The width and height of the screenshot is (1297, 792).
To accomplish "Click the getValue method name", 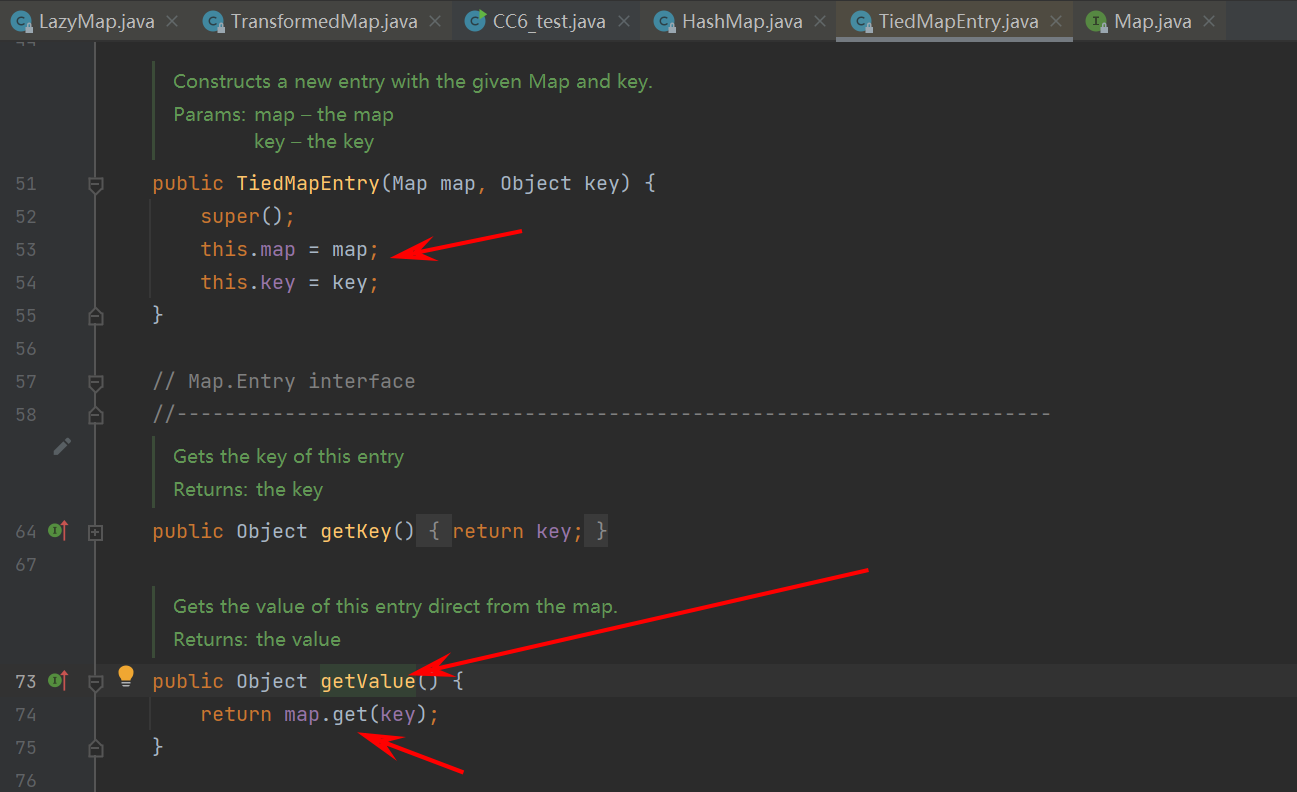I will [x=368, y=681].
